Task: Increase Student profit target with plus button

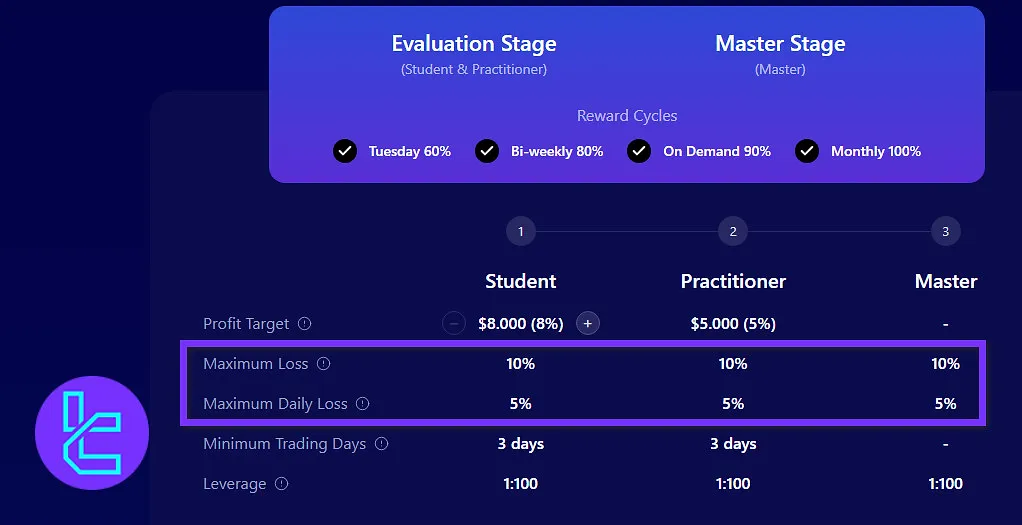Action: point(588,323)
